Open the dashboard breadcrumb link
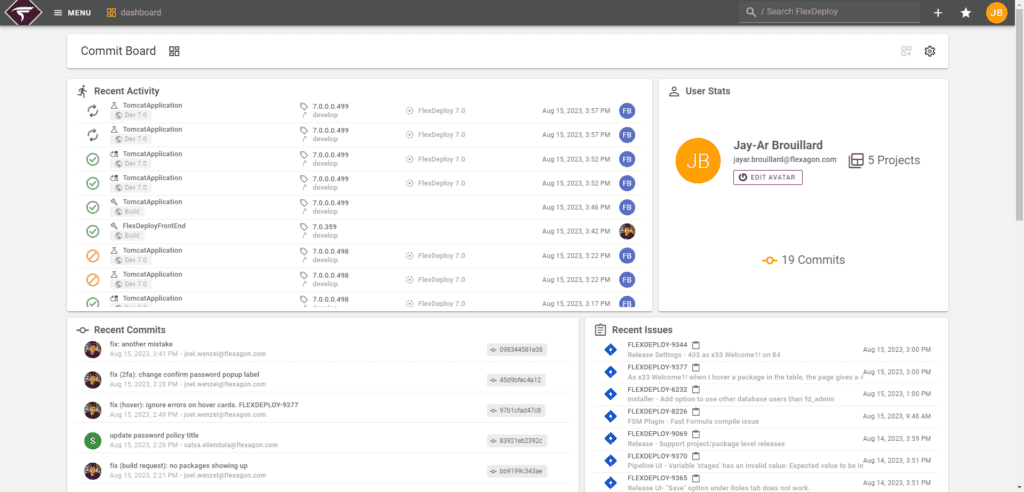Image resolution: width=1024 pixels, height=492 pixels. point(134,12)
